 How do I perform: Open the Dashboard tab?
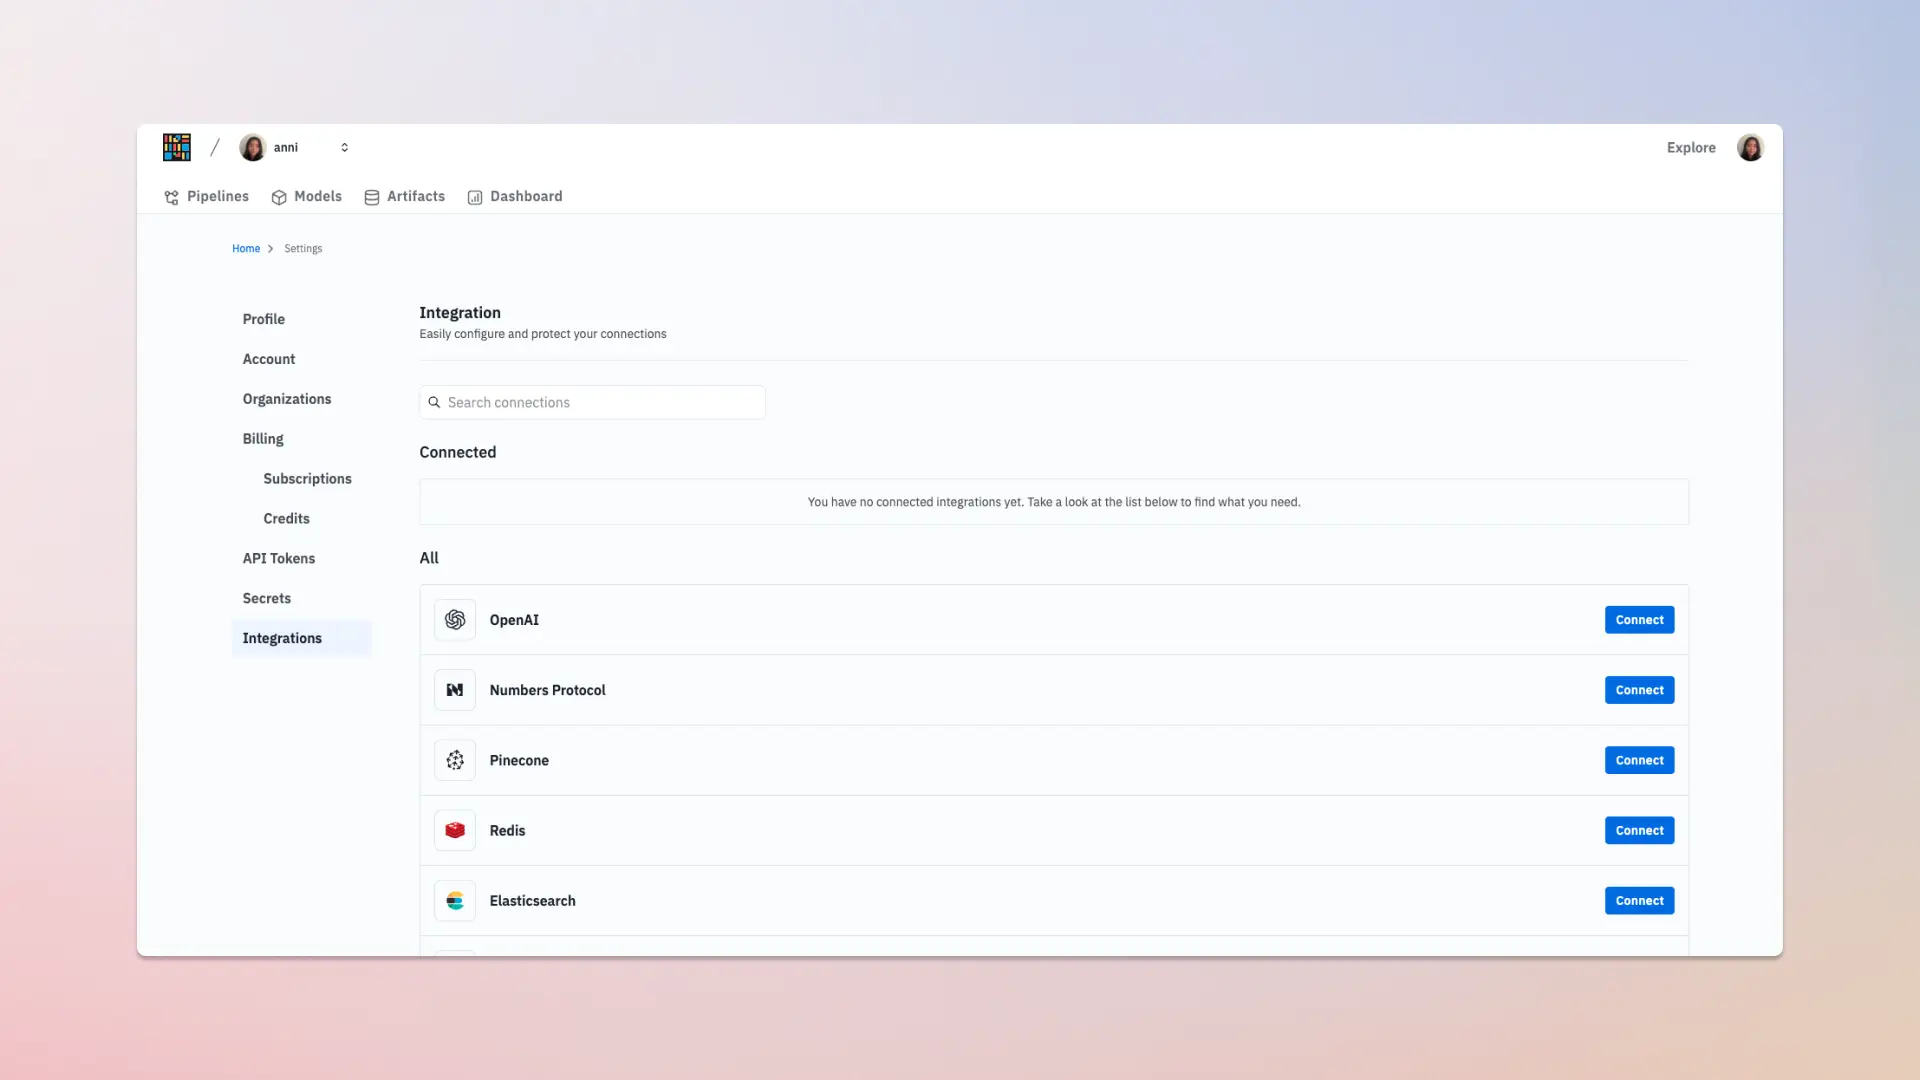514,196
